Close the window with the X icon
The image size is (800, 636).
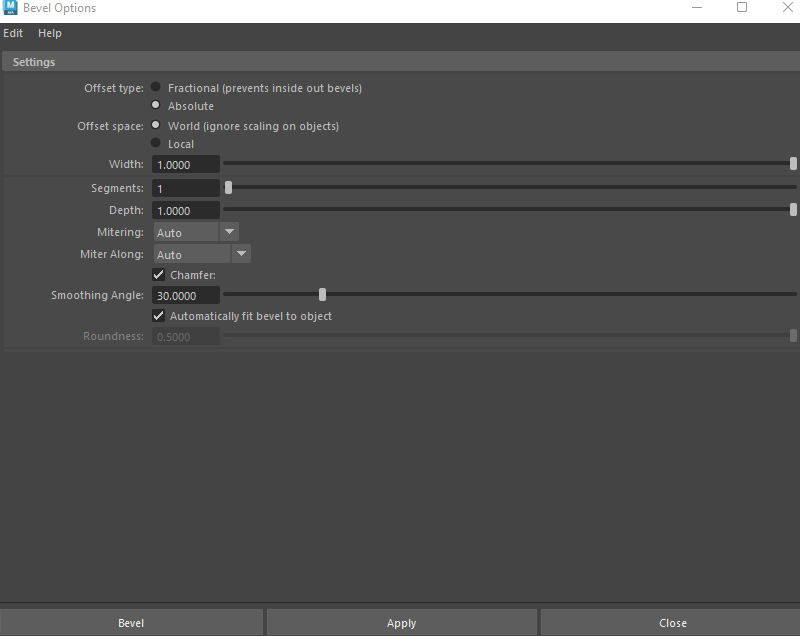click(788, 7)
